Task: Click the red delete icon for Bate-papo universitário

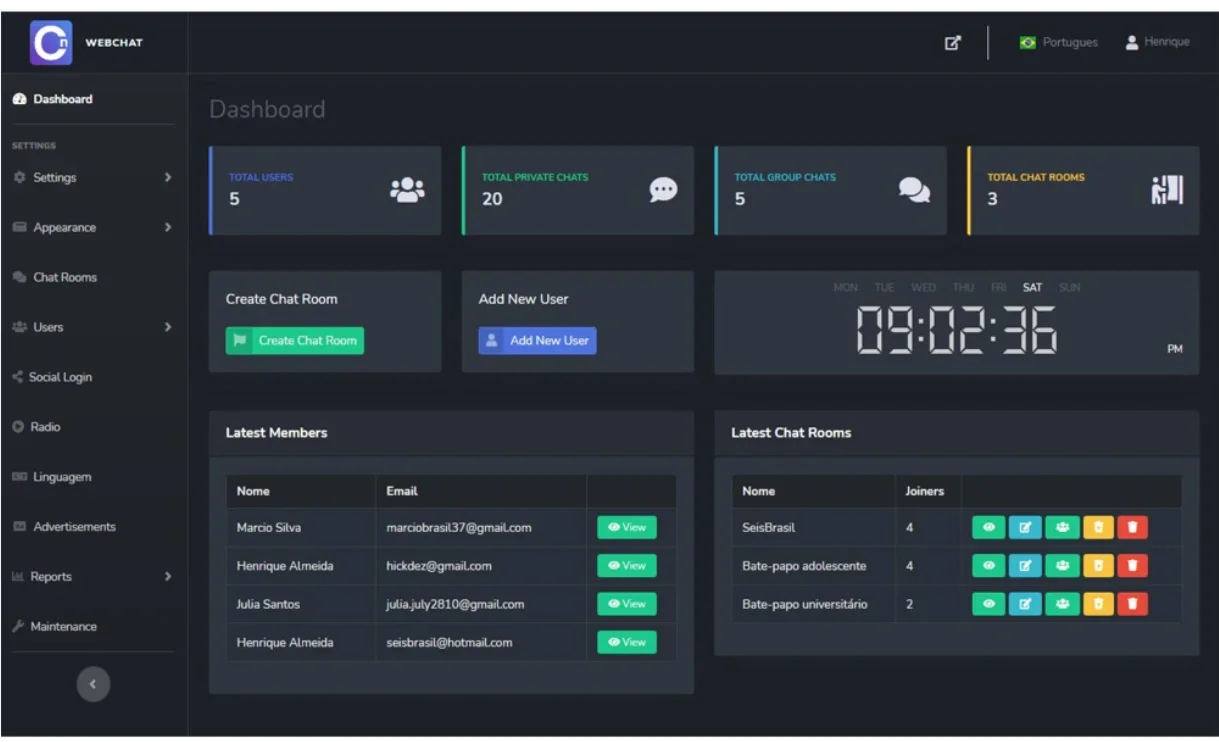Action: [x=1132, y=604]
